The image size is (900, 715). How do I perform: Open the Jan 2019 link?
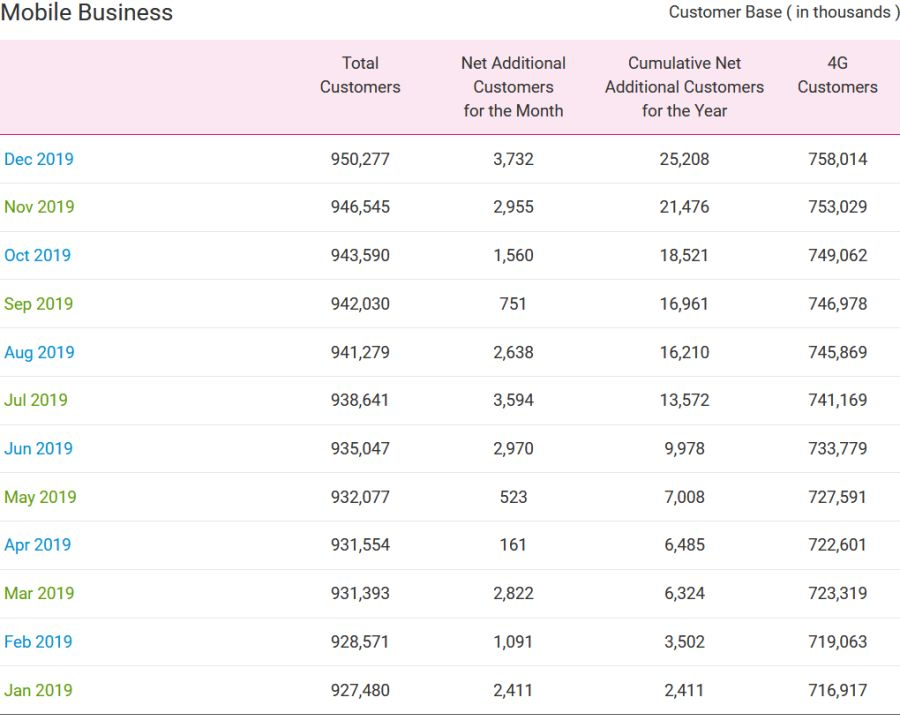point(38,690)
